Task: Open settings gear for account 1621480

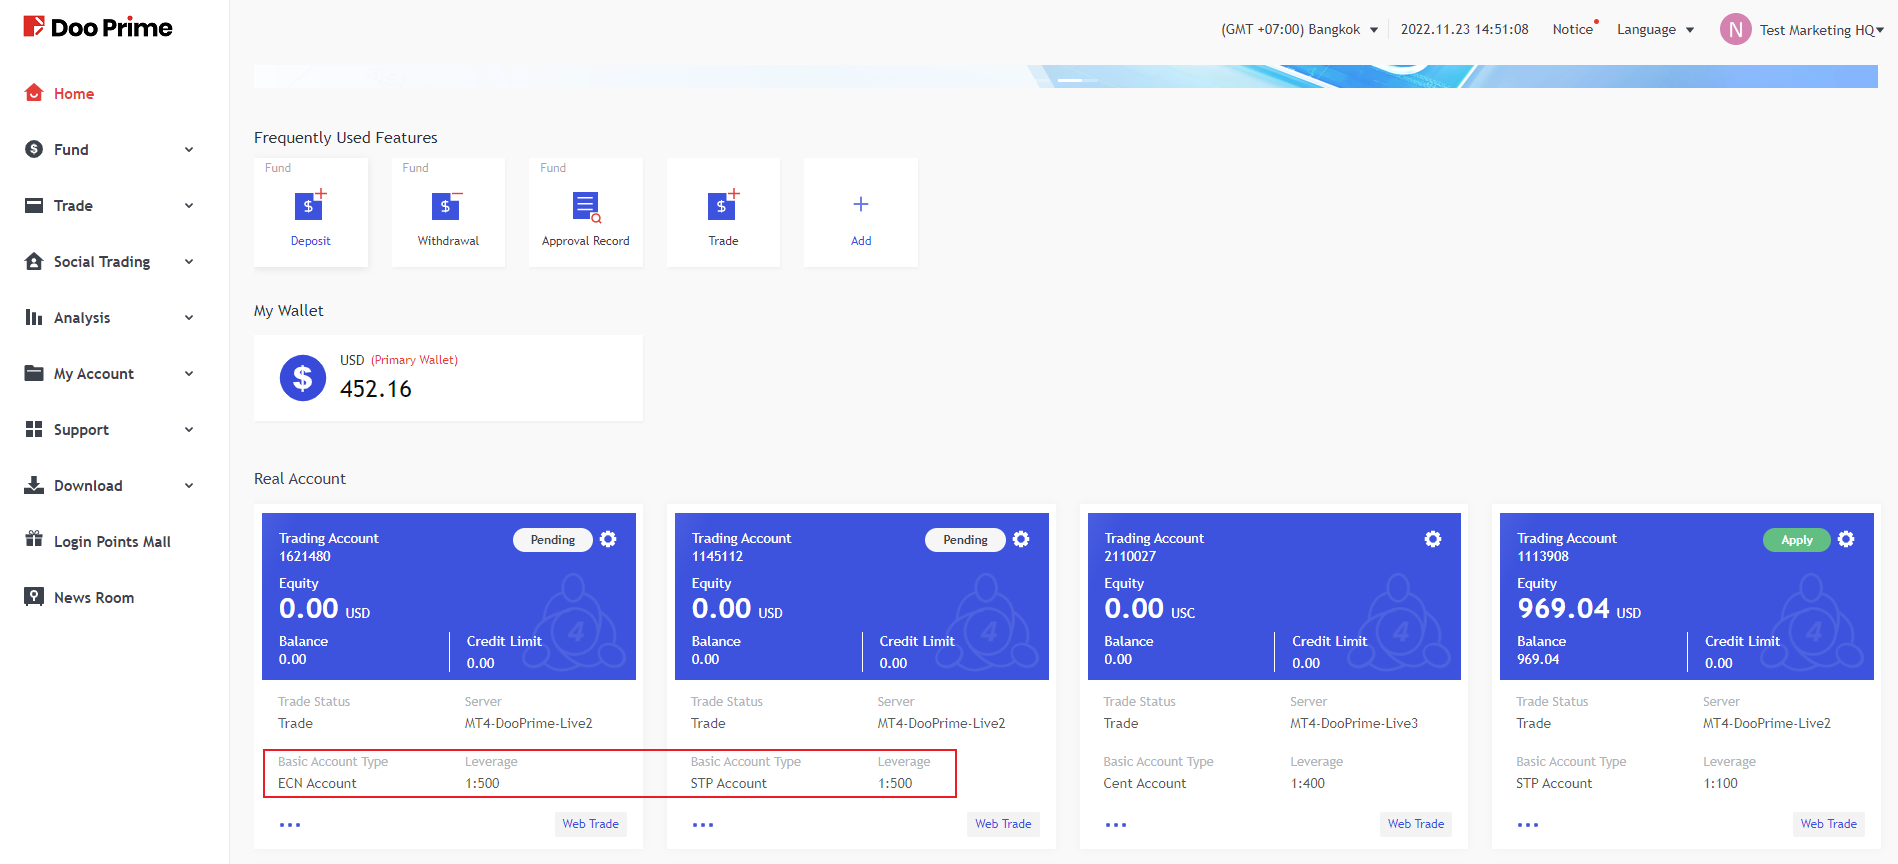Action: point(608,539)
